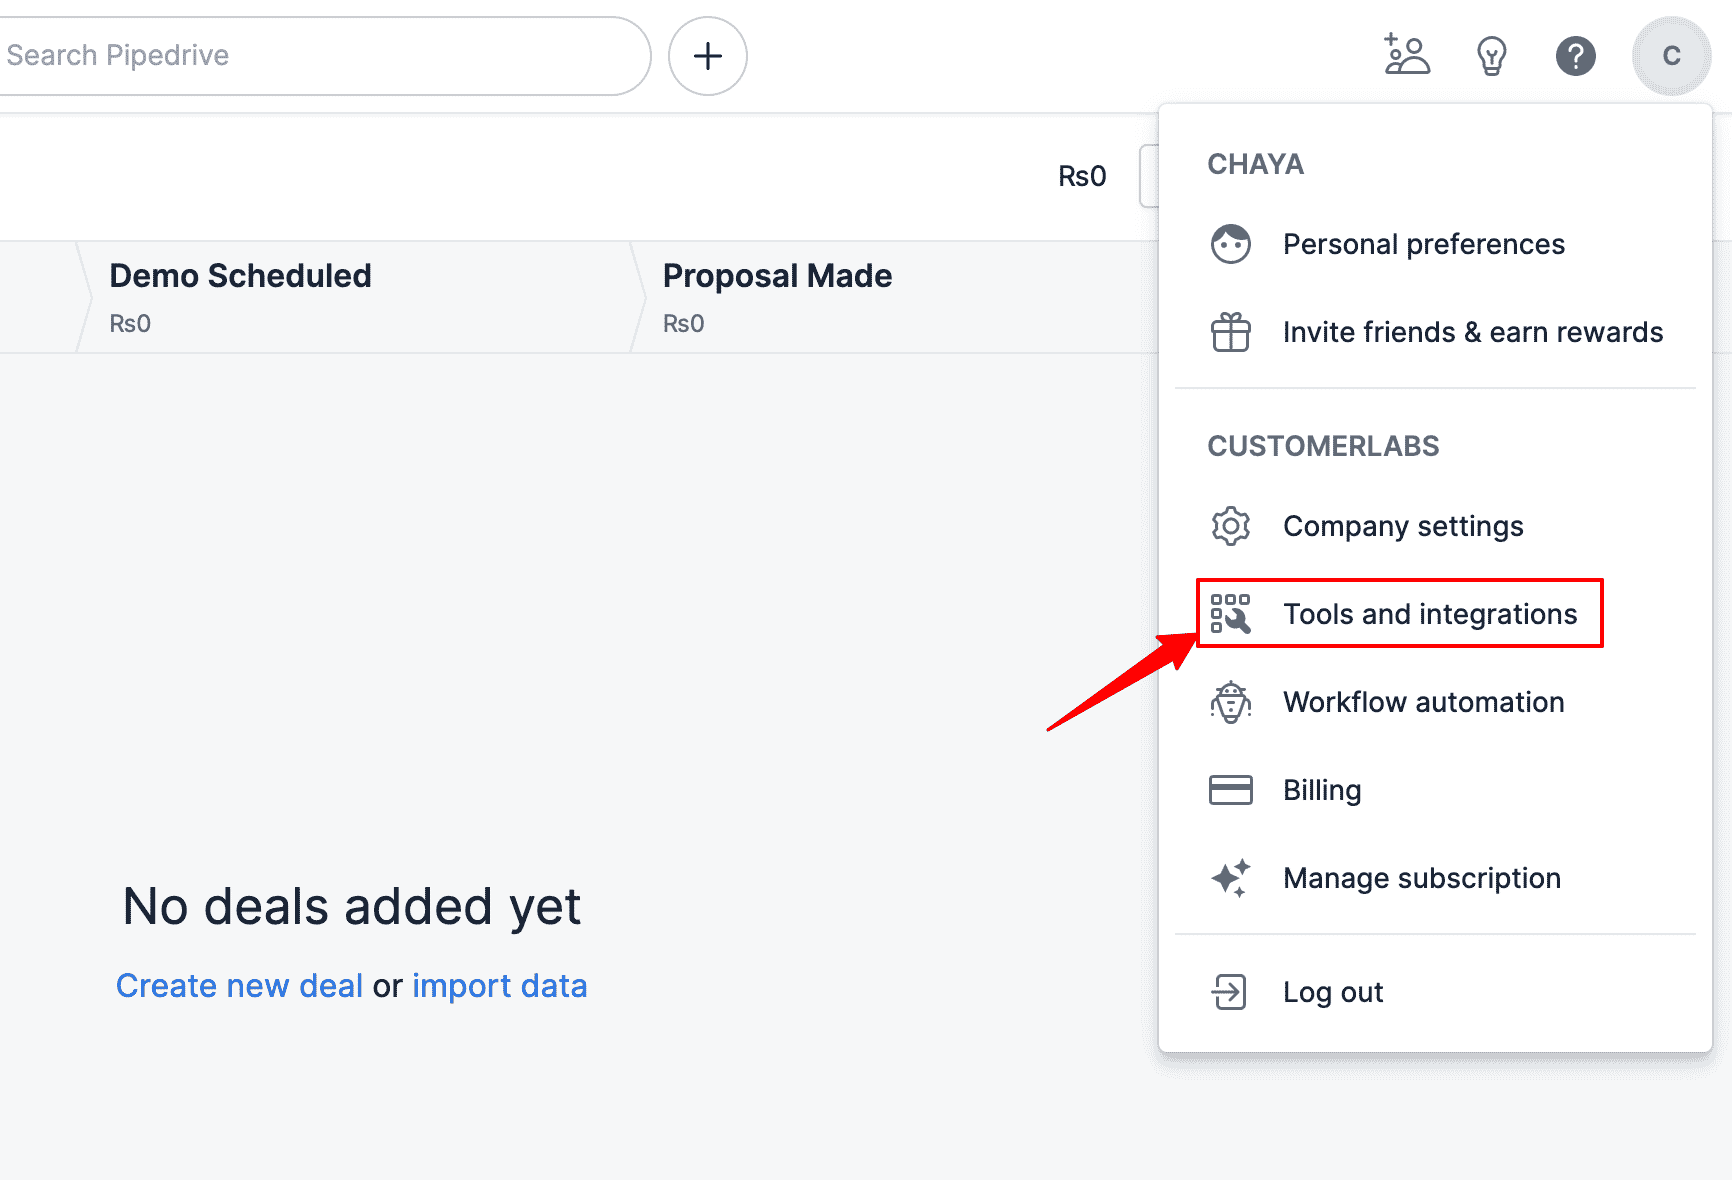1732x1180 pixels.
Task: Open the invite users icon in top bar
Action: coord(1408,55)
